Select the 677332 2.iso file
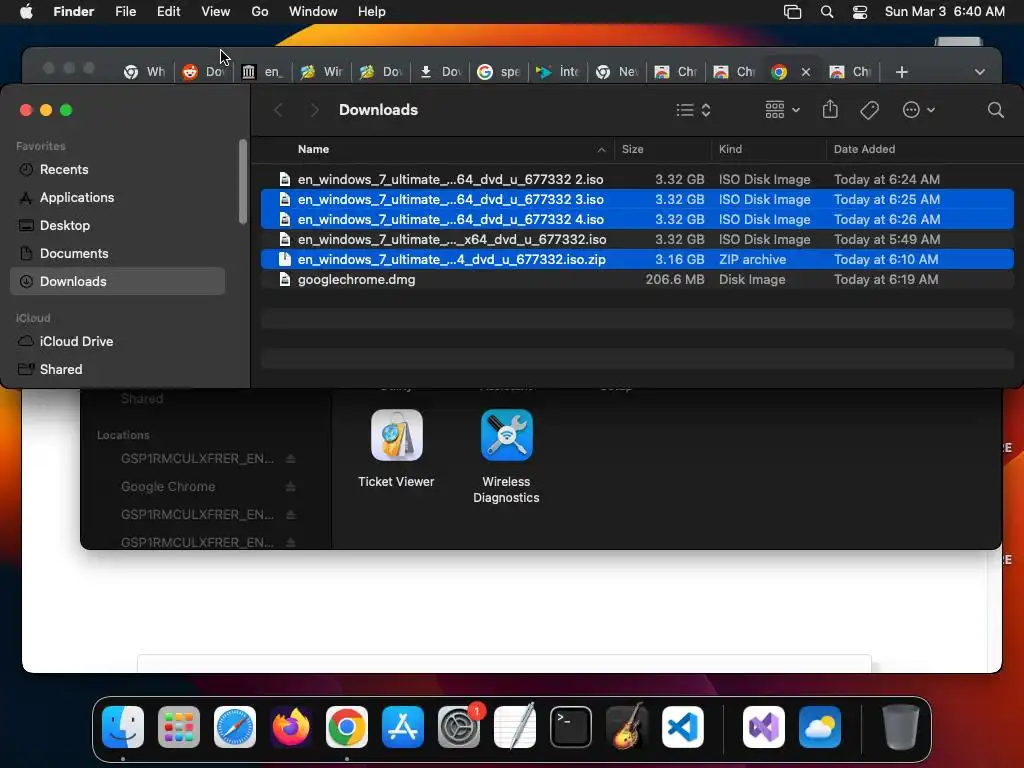 [x=637, y=180]
